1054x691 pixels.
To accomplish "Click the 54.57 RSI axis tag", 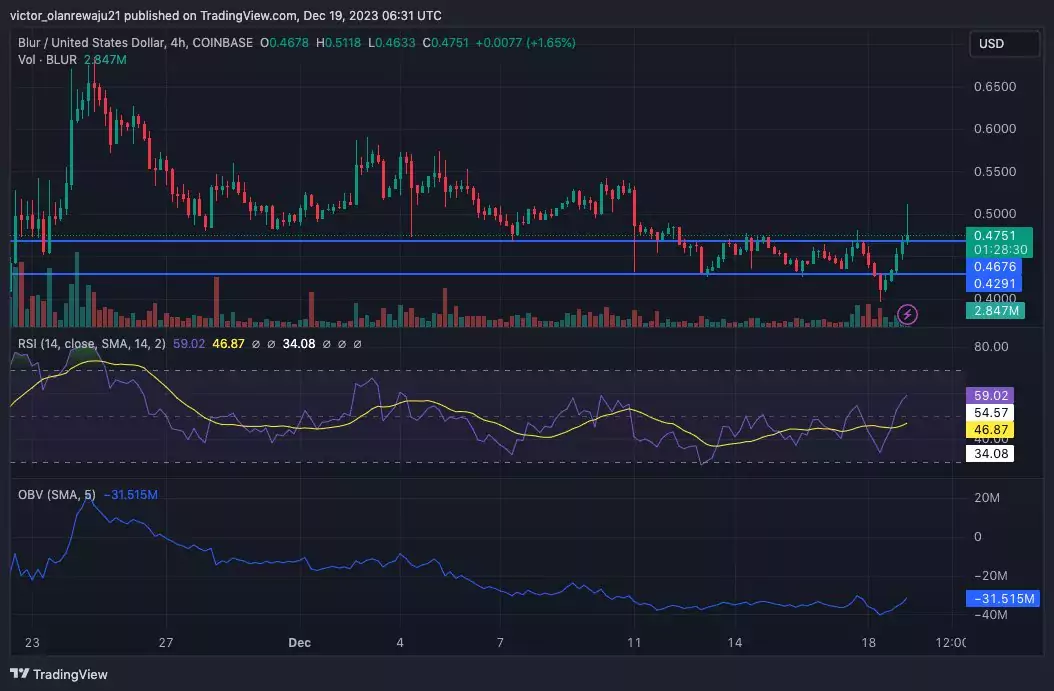I will tap(990, 413).
